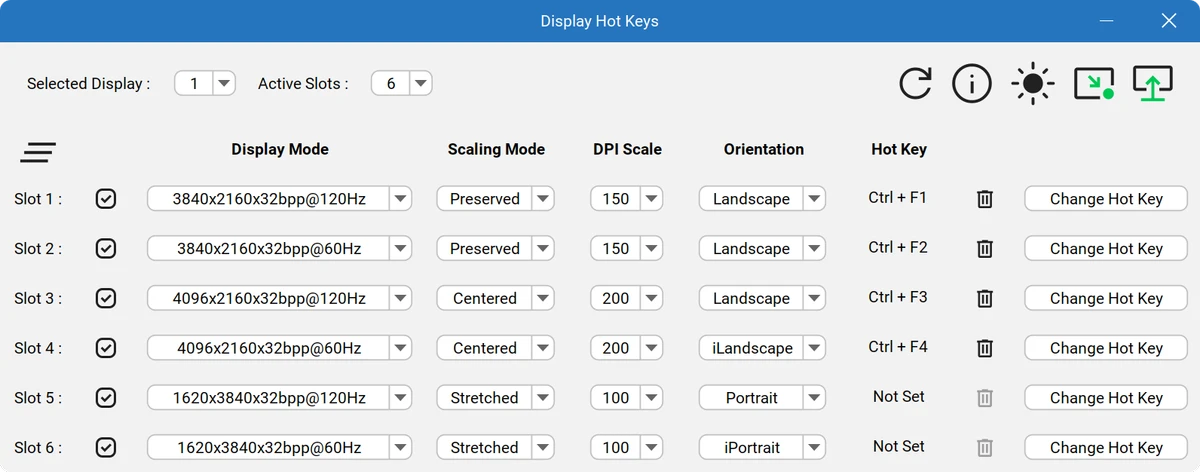Open Slot 2 display mode 3840x2160x32bpp@60Hz dropdown
This screenshot has height=472, width=1200.
pyautogui.click(x=280, y=249)
